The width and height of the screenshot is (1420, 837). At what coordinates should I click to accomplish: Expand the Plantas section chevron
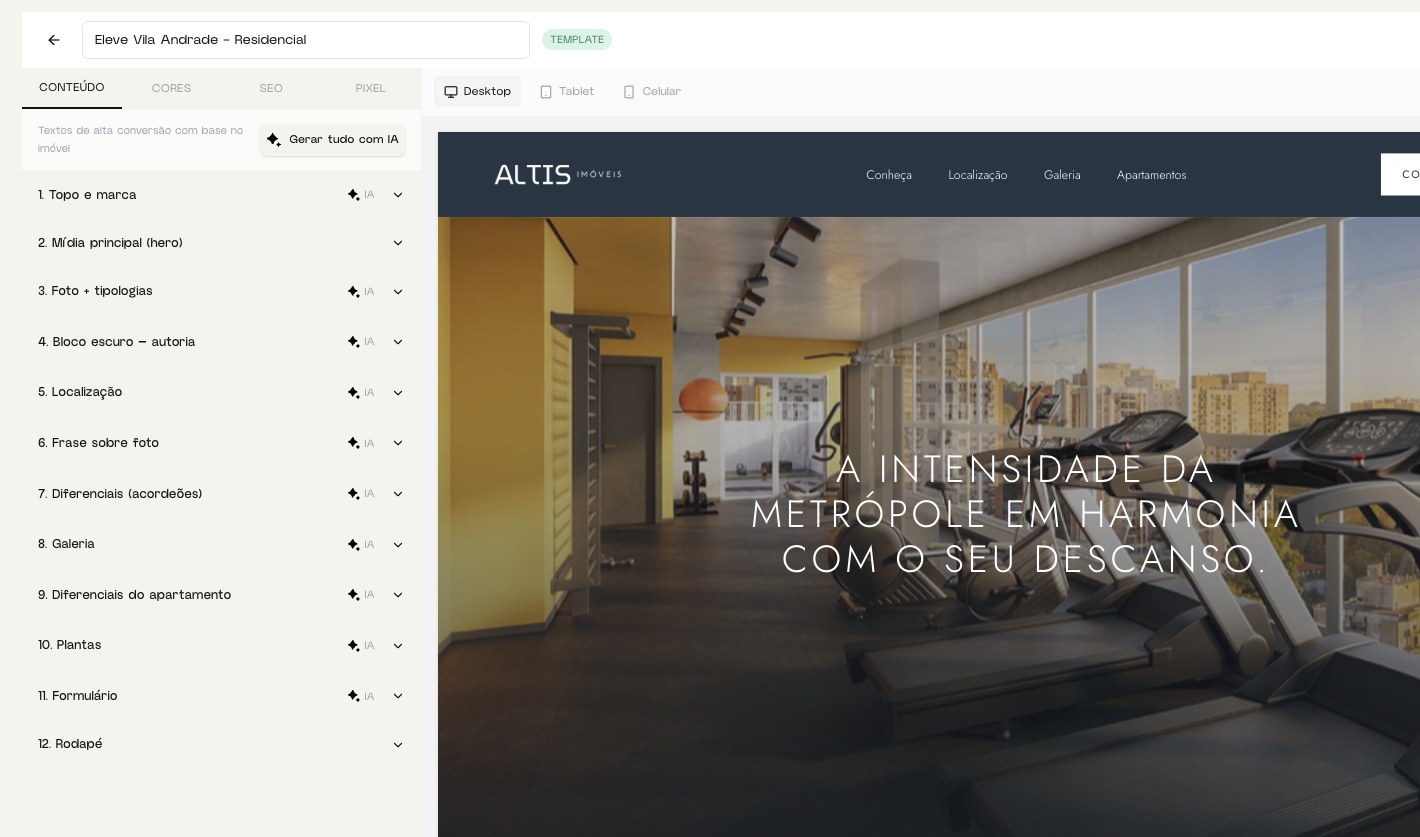(398, 646)
